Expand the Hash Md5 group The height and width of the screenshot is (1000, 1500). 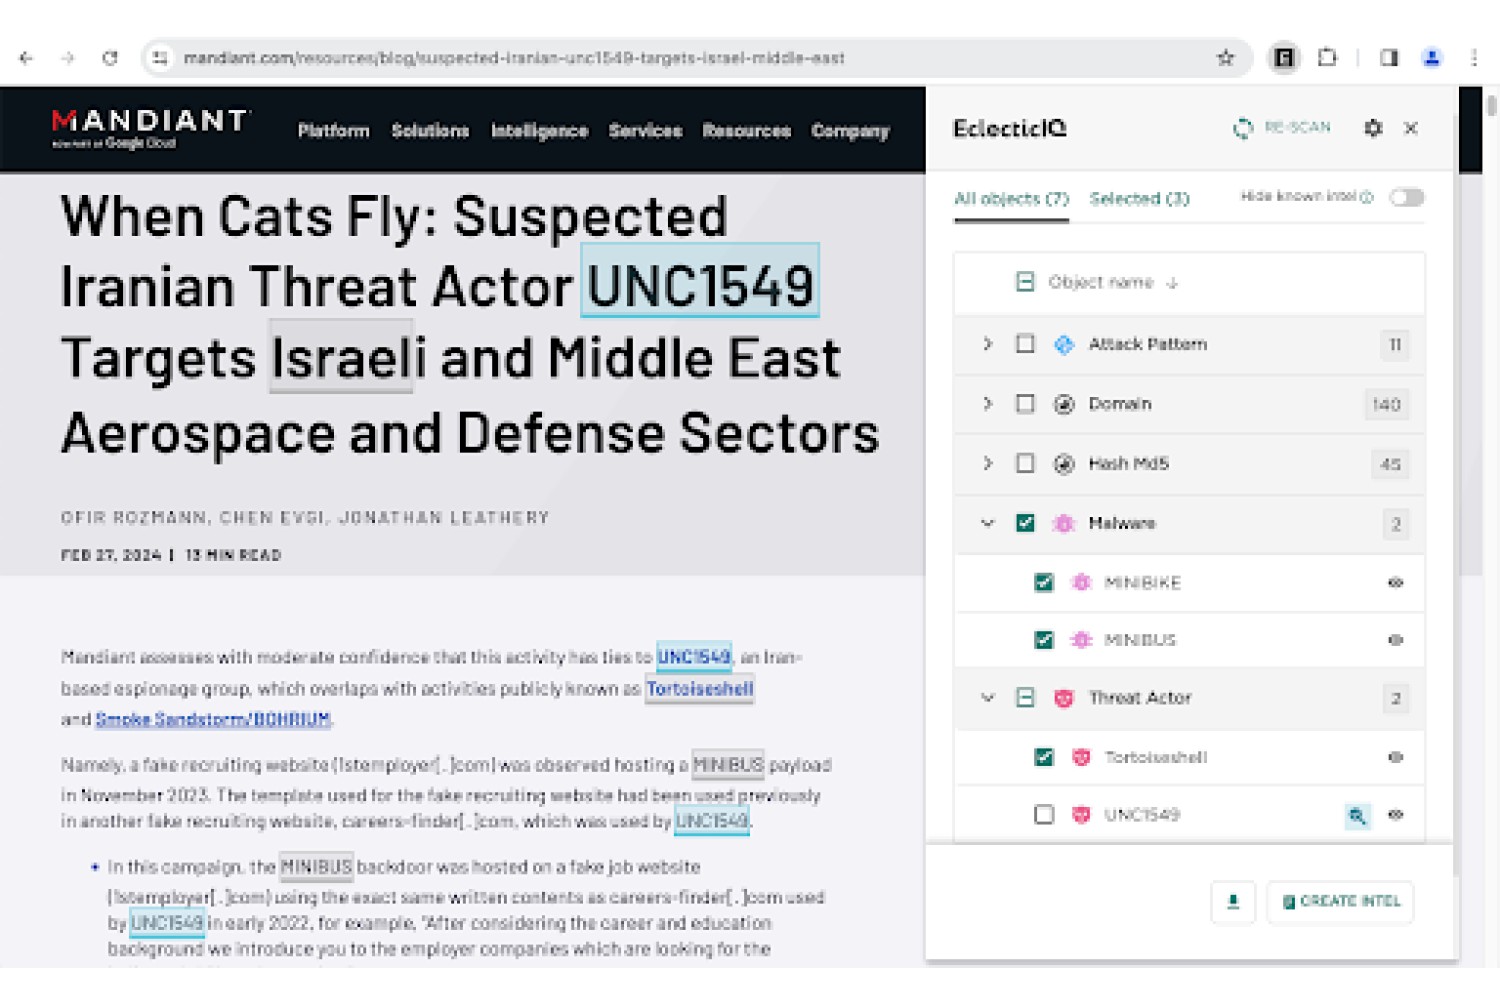coord(987,464)
